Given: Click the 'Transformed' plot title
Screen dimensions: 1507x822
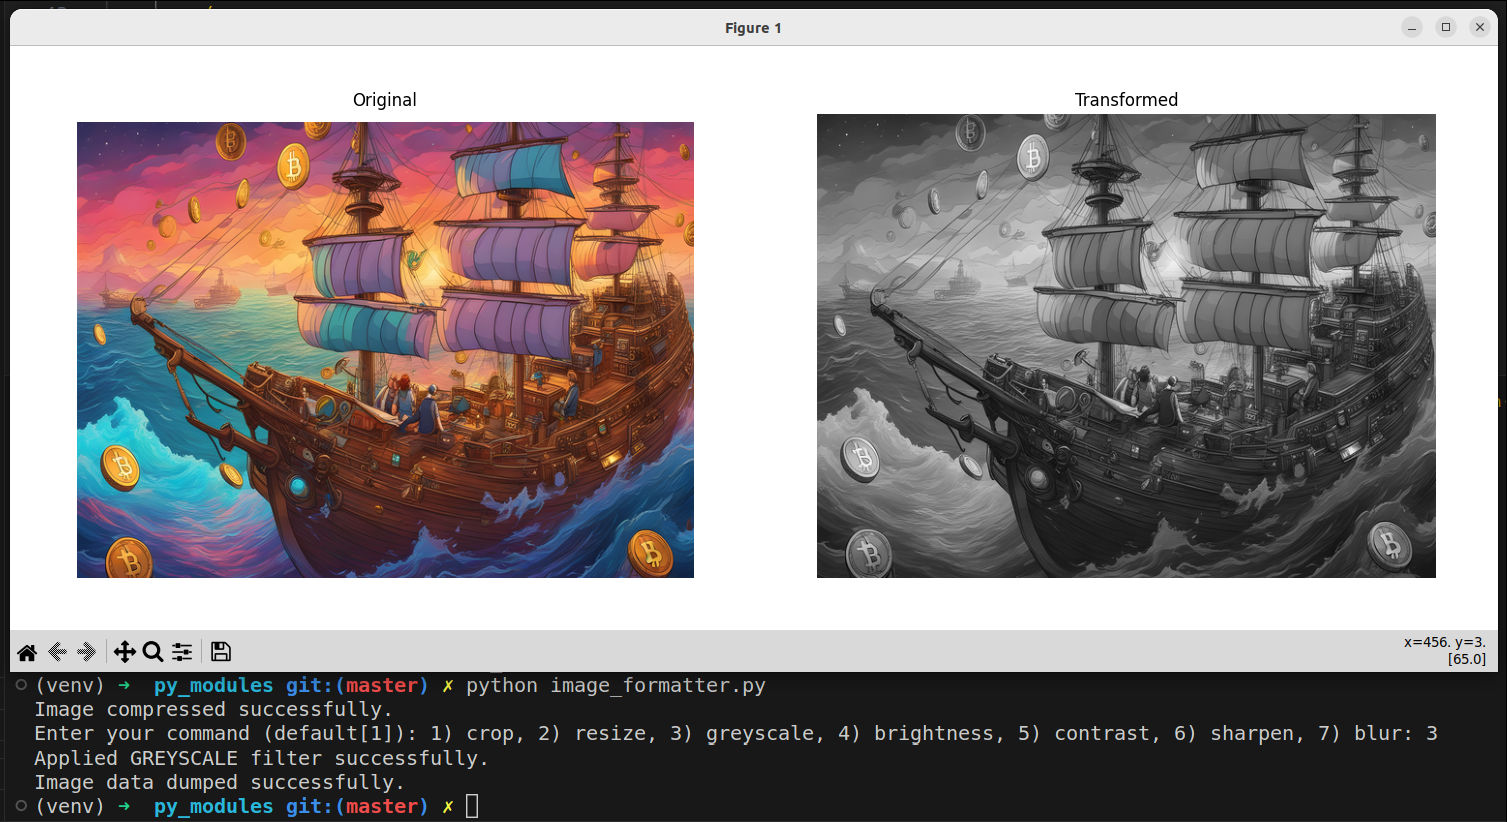Looking at the screenshot, I should (x=1126, y=100).
